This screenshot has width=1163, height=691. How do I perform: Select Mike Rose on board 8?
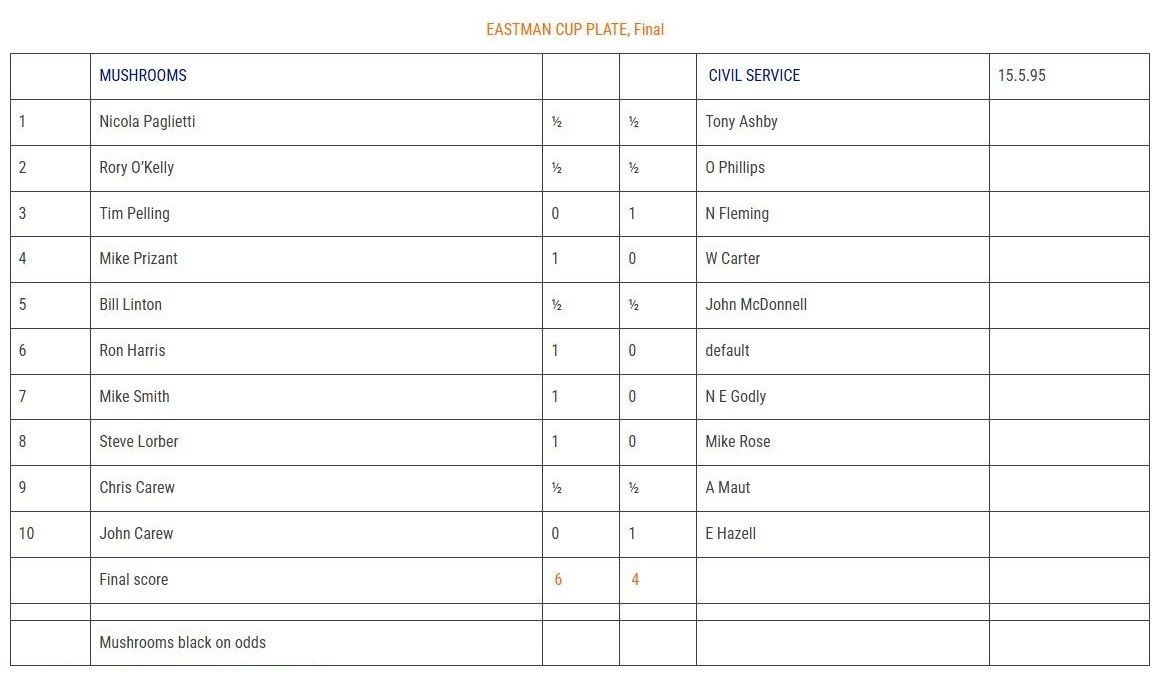click(x=737, y=442)
